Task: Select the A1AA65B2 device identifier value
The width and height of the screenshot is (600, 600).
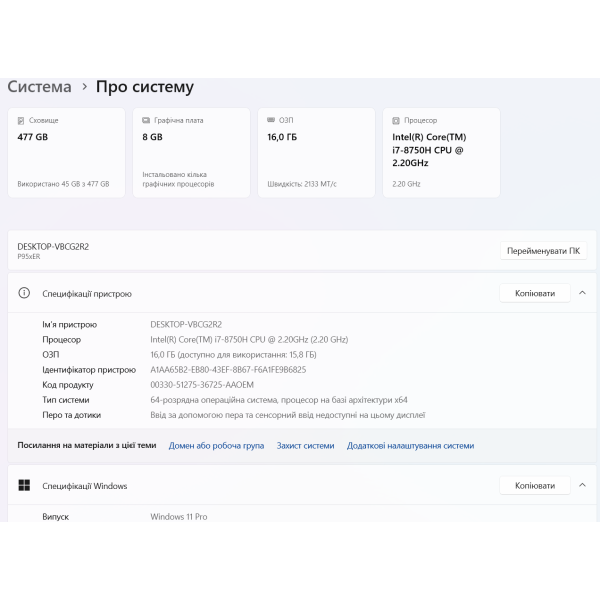Action: click(x=228, y=370)
